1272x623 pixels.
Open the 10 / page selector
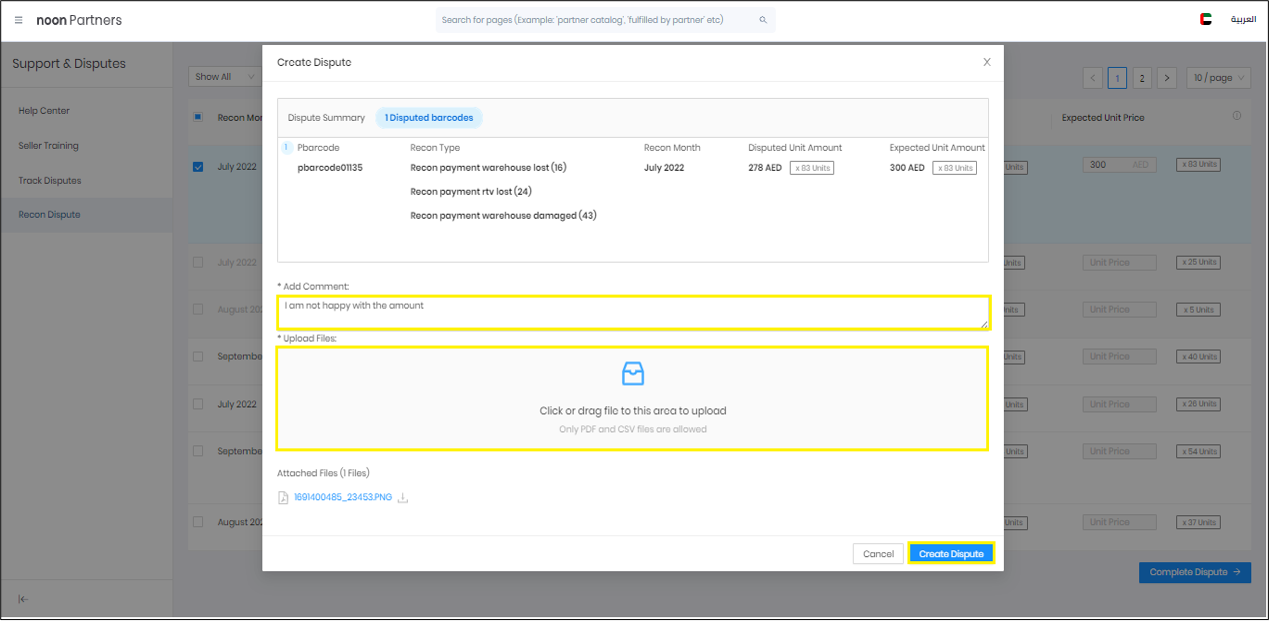point(1218,77)
